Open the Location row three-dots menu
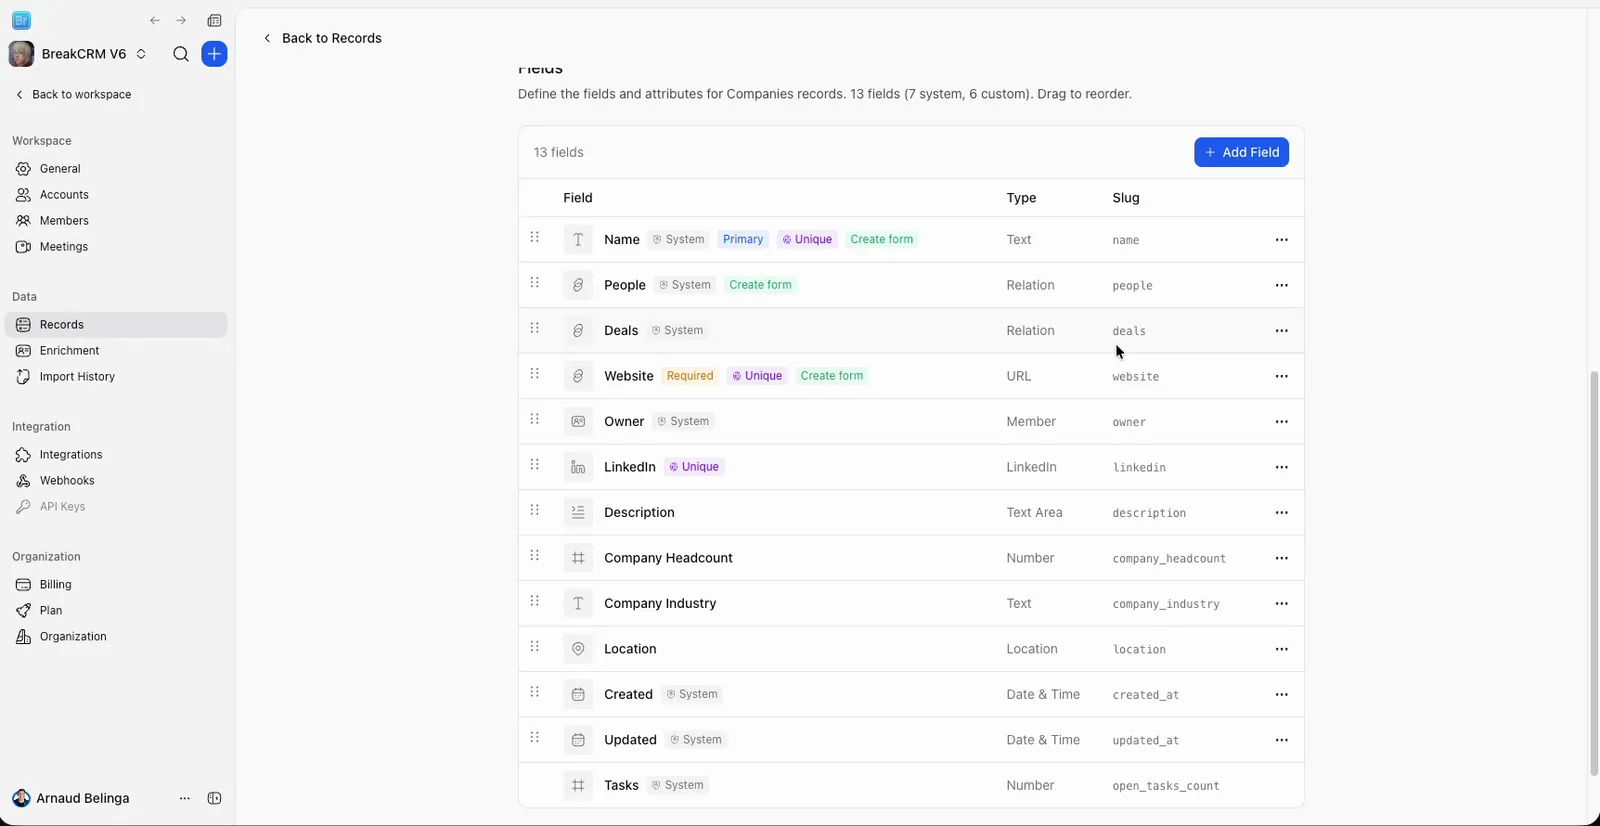 (1281, 649)
